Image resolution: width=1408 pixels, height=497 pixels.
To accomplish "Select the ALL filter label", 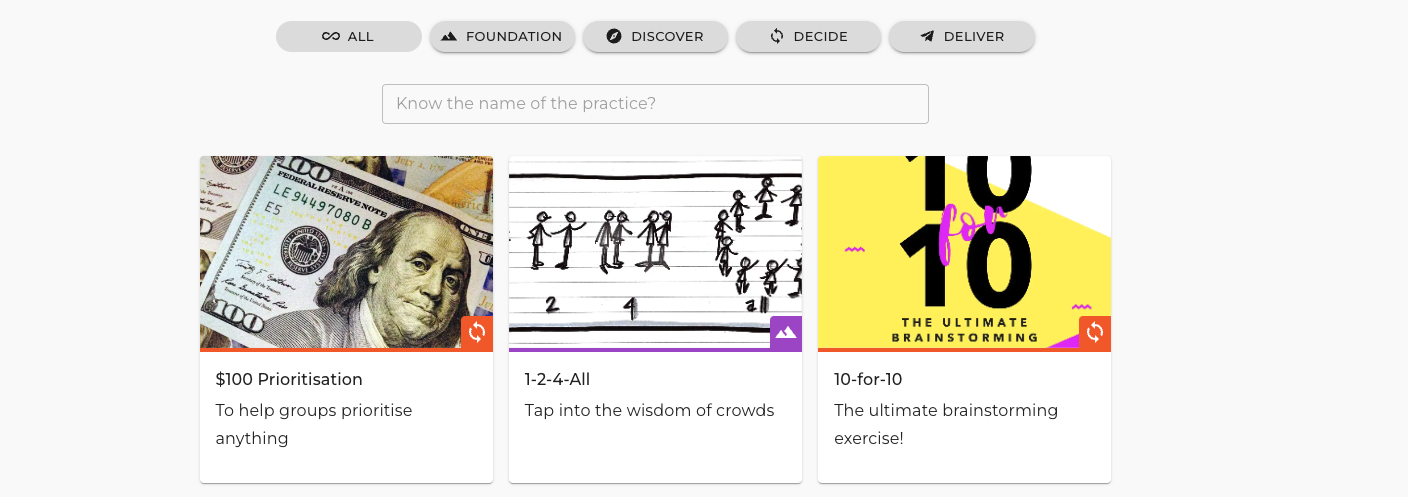I will [361, 37].
